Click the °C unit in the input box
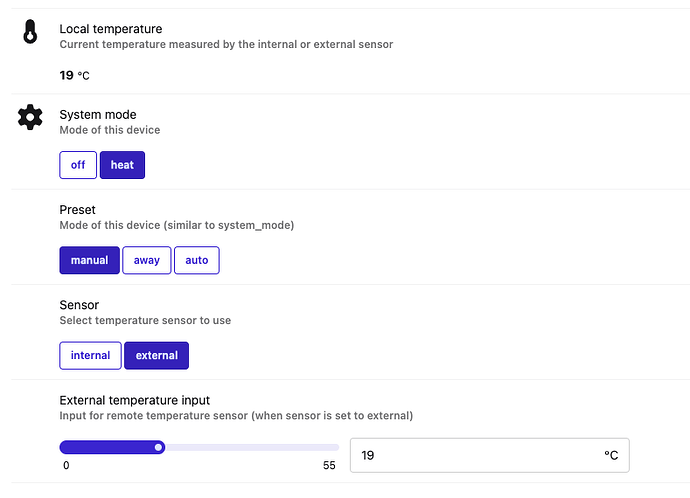The width and height of the screenshot is (690, 498). (x=611, y=455)
